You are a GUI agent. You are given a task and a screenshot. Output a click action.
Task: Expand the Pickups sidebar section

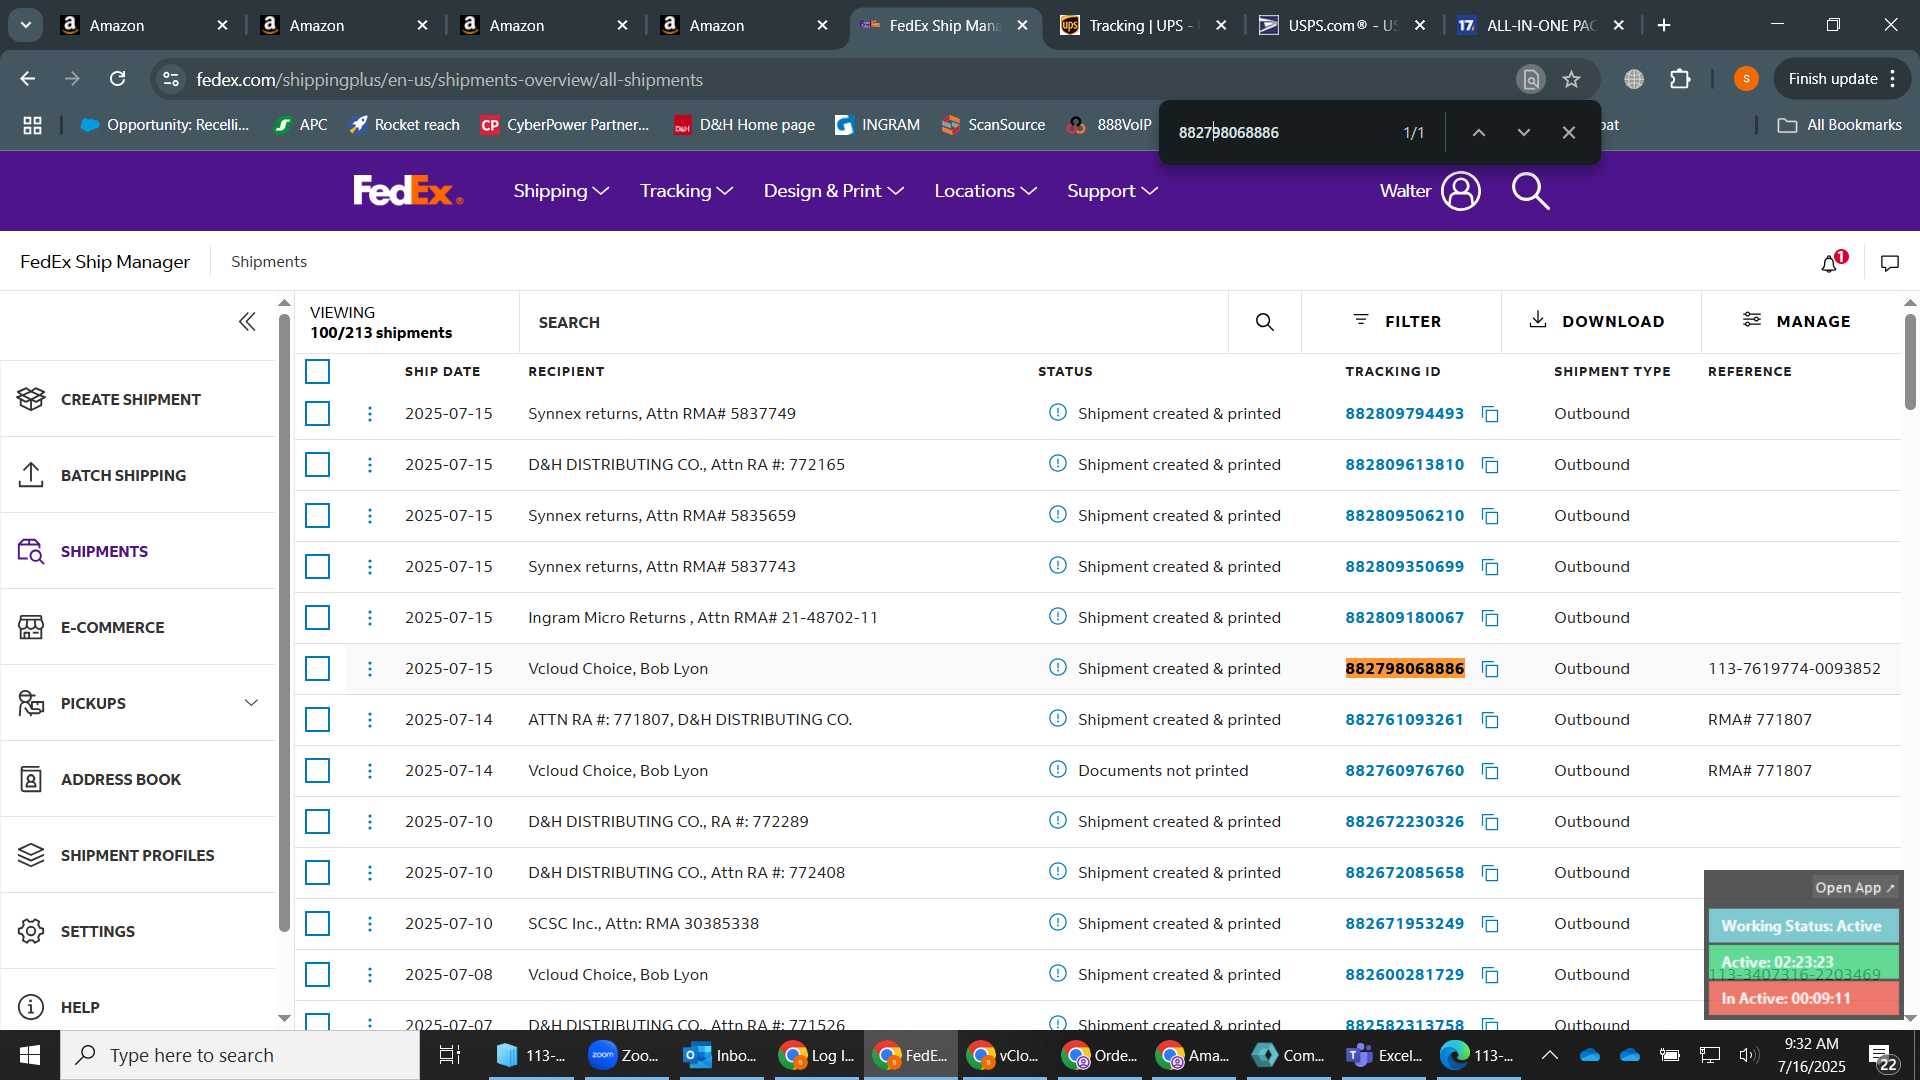click(x=251, y=703)
